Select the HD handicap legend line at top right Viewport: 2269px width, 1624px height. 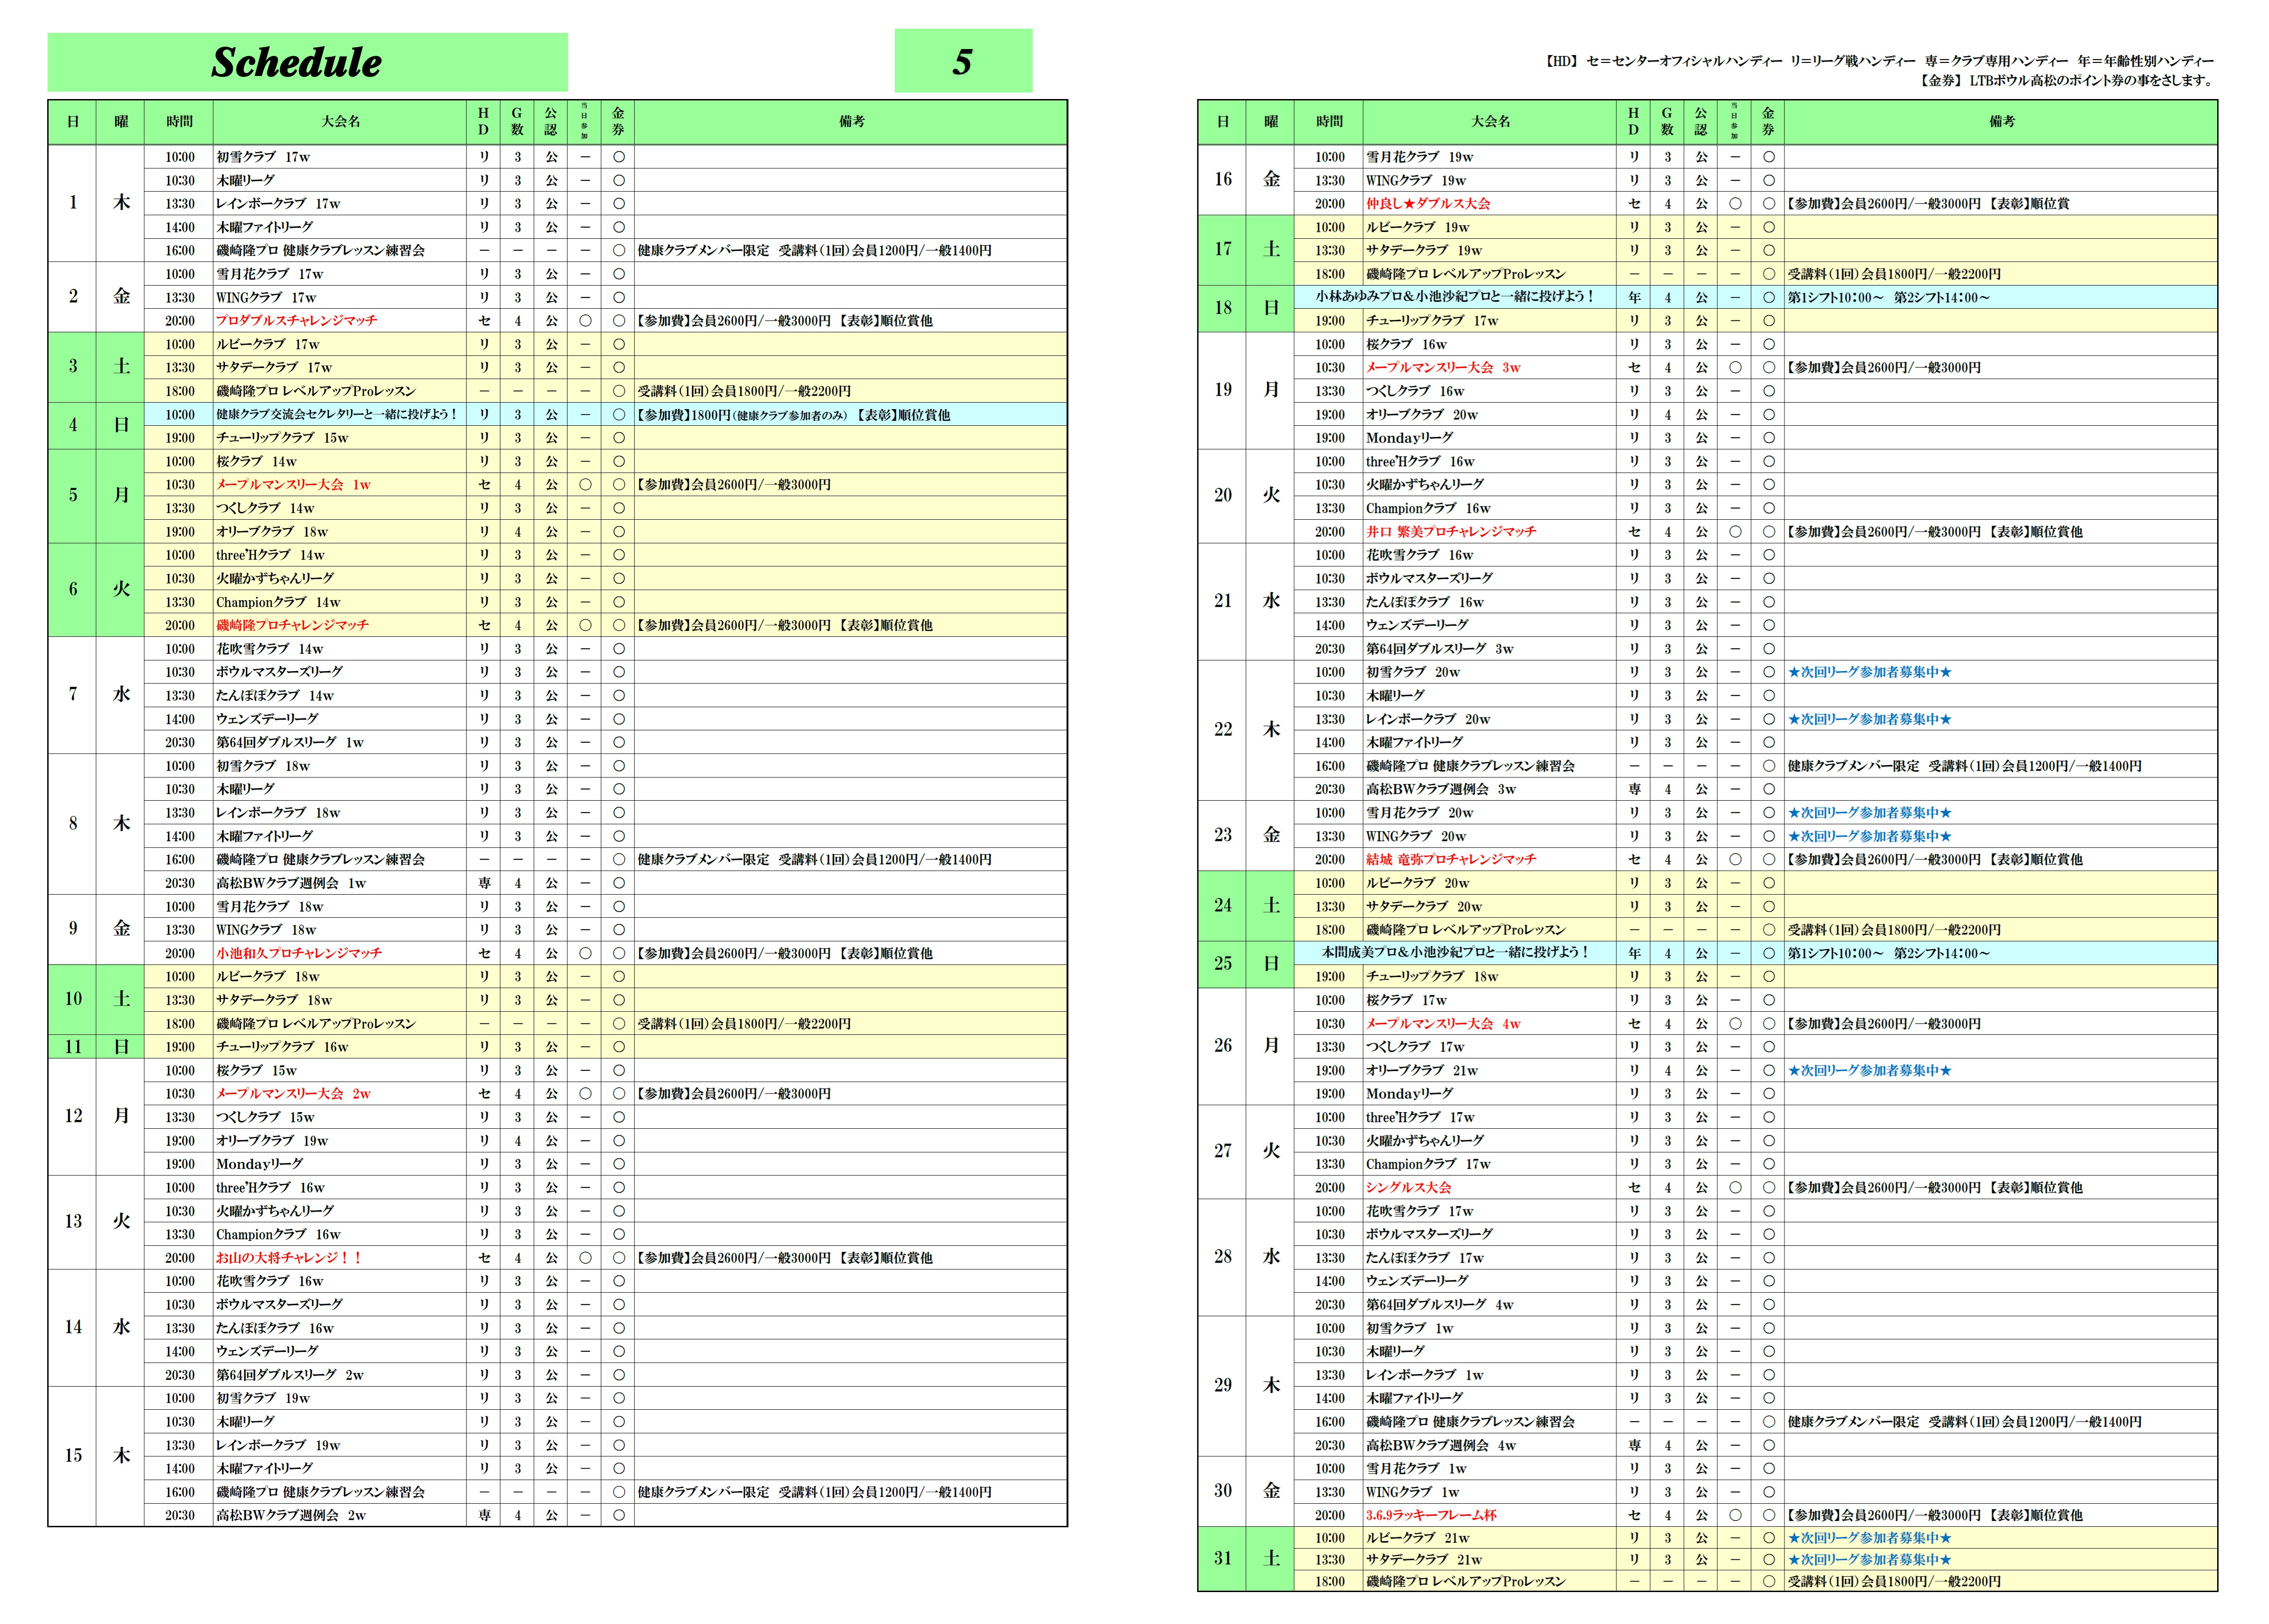point(1879,61)
